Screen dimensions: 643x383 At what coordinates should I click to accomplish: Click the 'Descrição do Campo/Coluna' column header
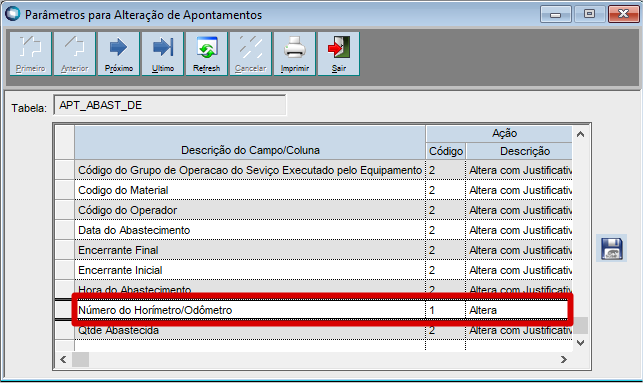click(250, 142)
